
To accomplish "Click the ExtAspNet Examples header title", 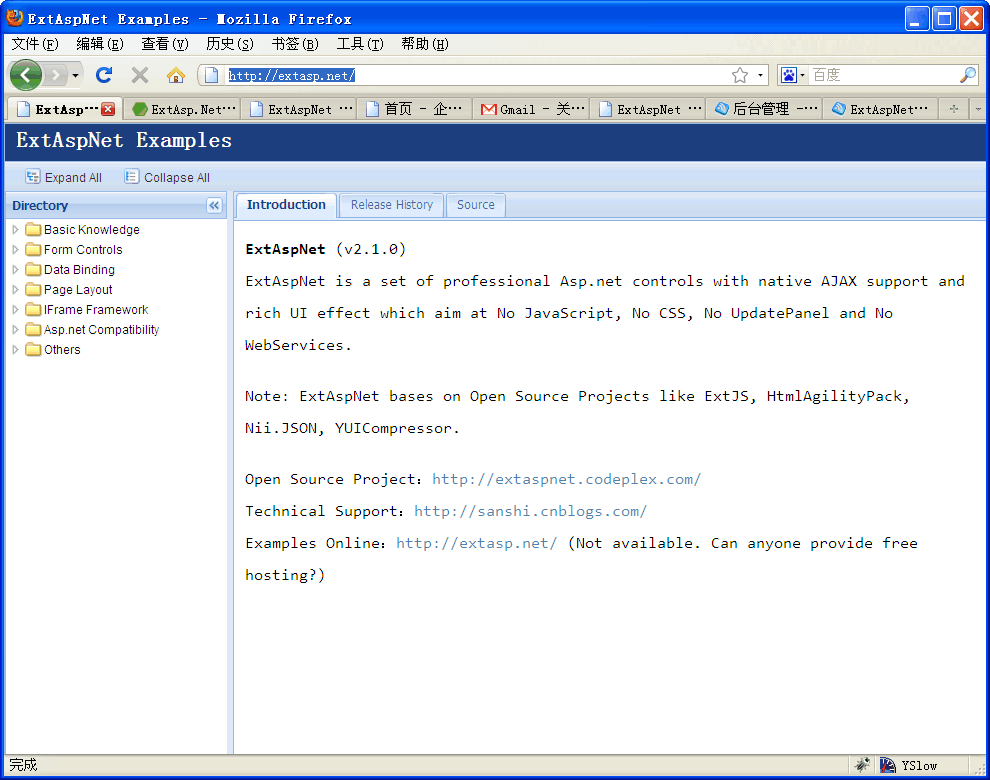I will coord(124,140).
